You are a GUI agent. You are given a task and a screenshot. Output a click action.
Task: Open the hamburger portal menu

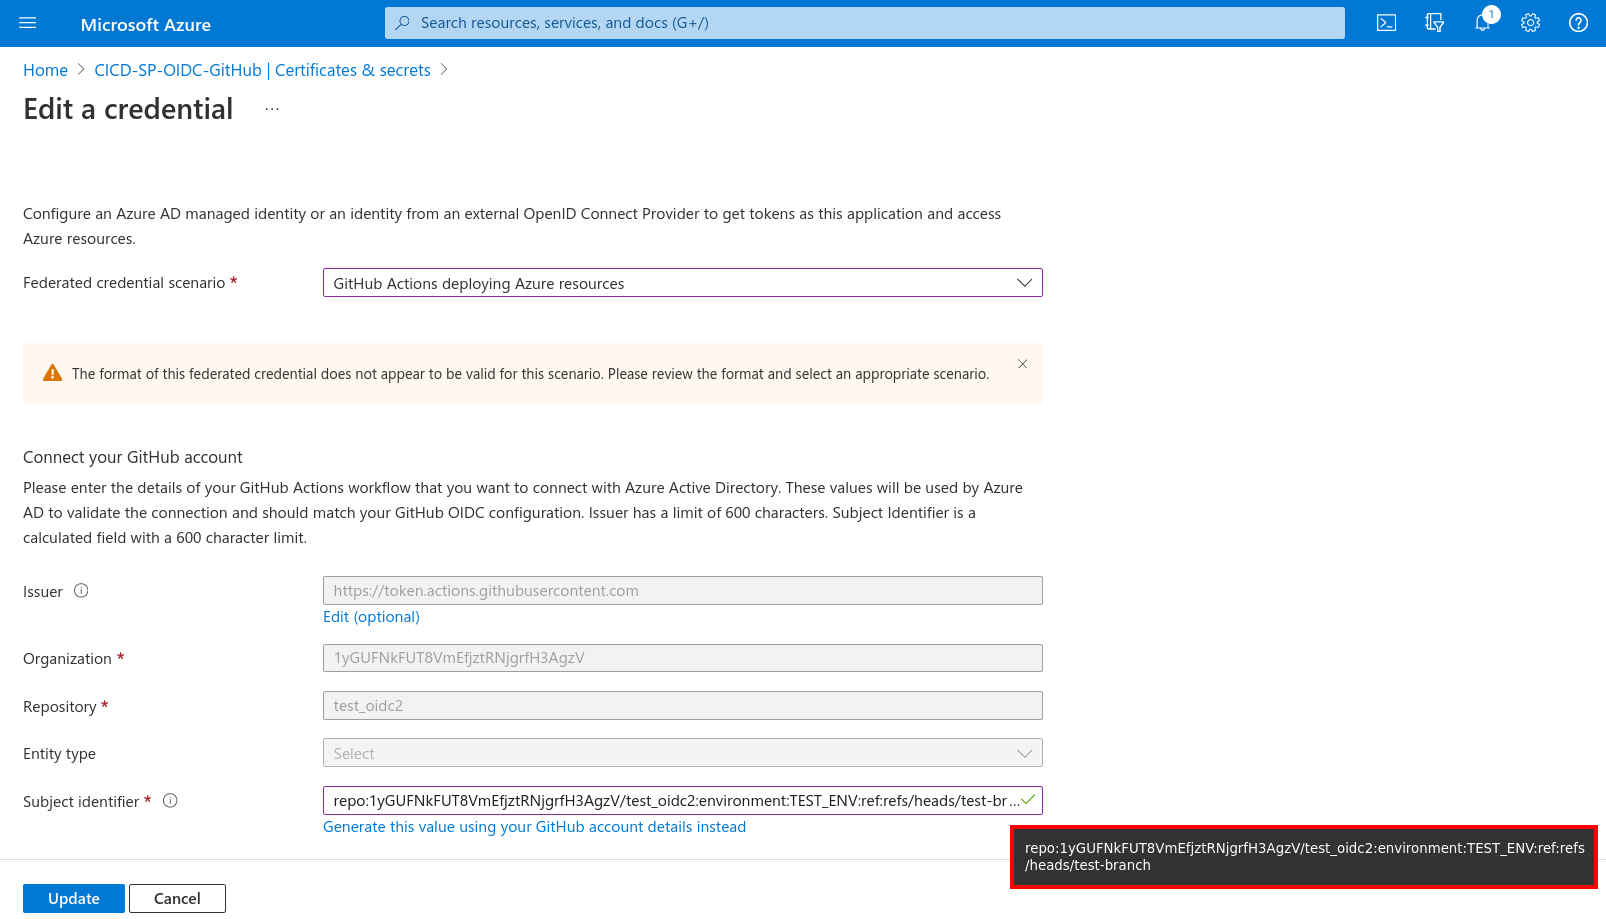(x=28, y=23)
